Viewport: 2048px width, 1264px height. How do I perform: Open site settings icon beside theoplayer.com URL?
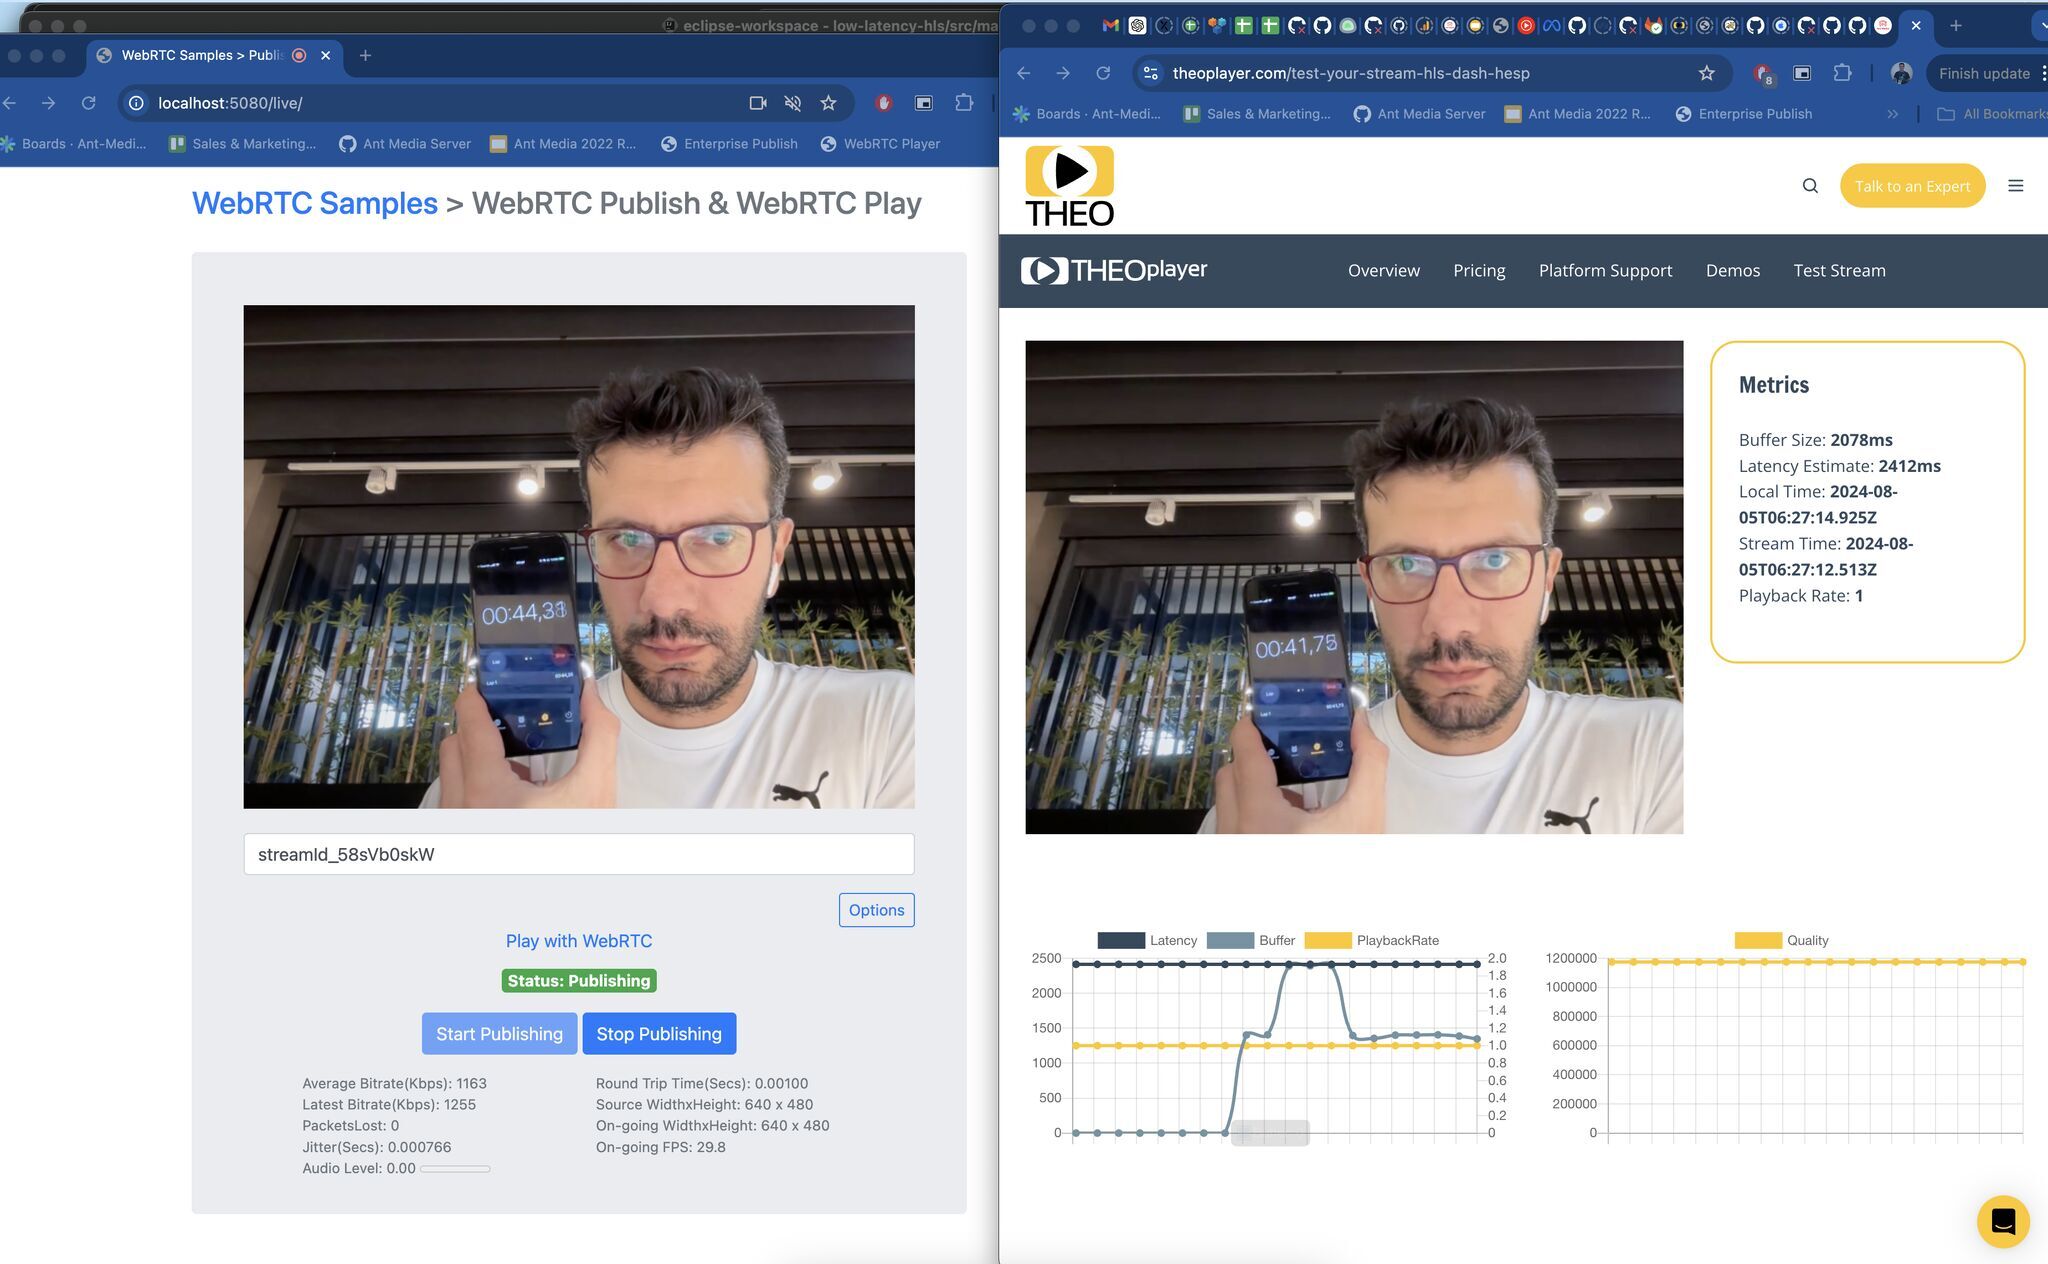[1151, 73]
